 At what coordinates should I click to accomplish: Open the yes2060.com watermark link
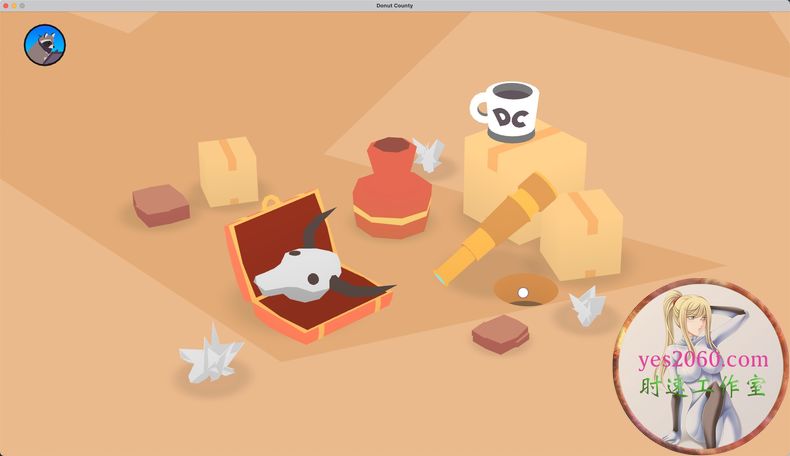[701, 360]
